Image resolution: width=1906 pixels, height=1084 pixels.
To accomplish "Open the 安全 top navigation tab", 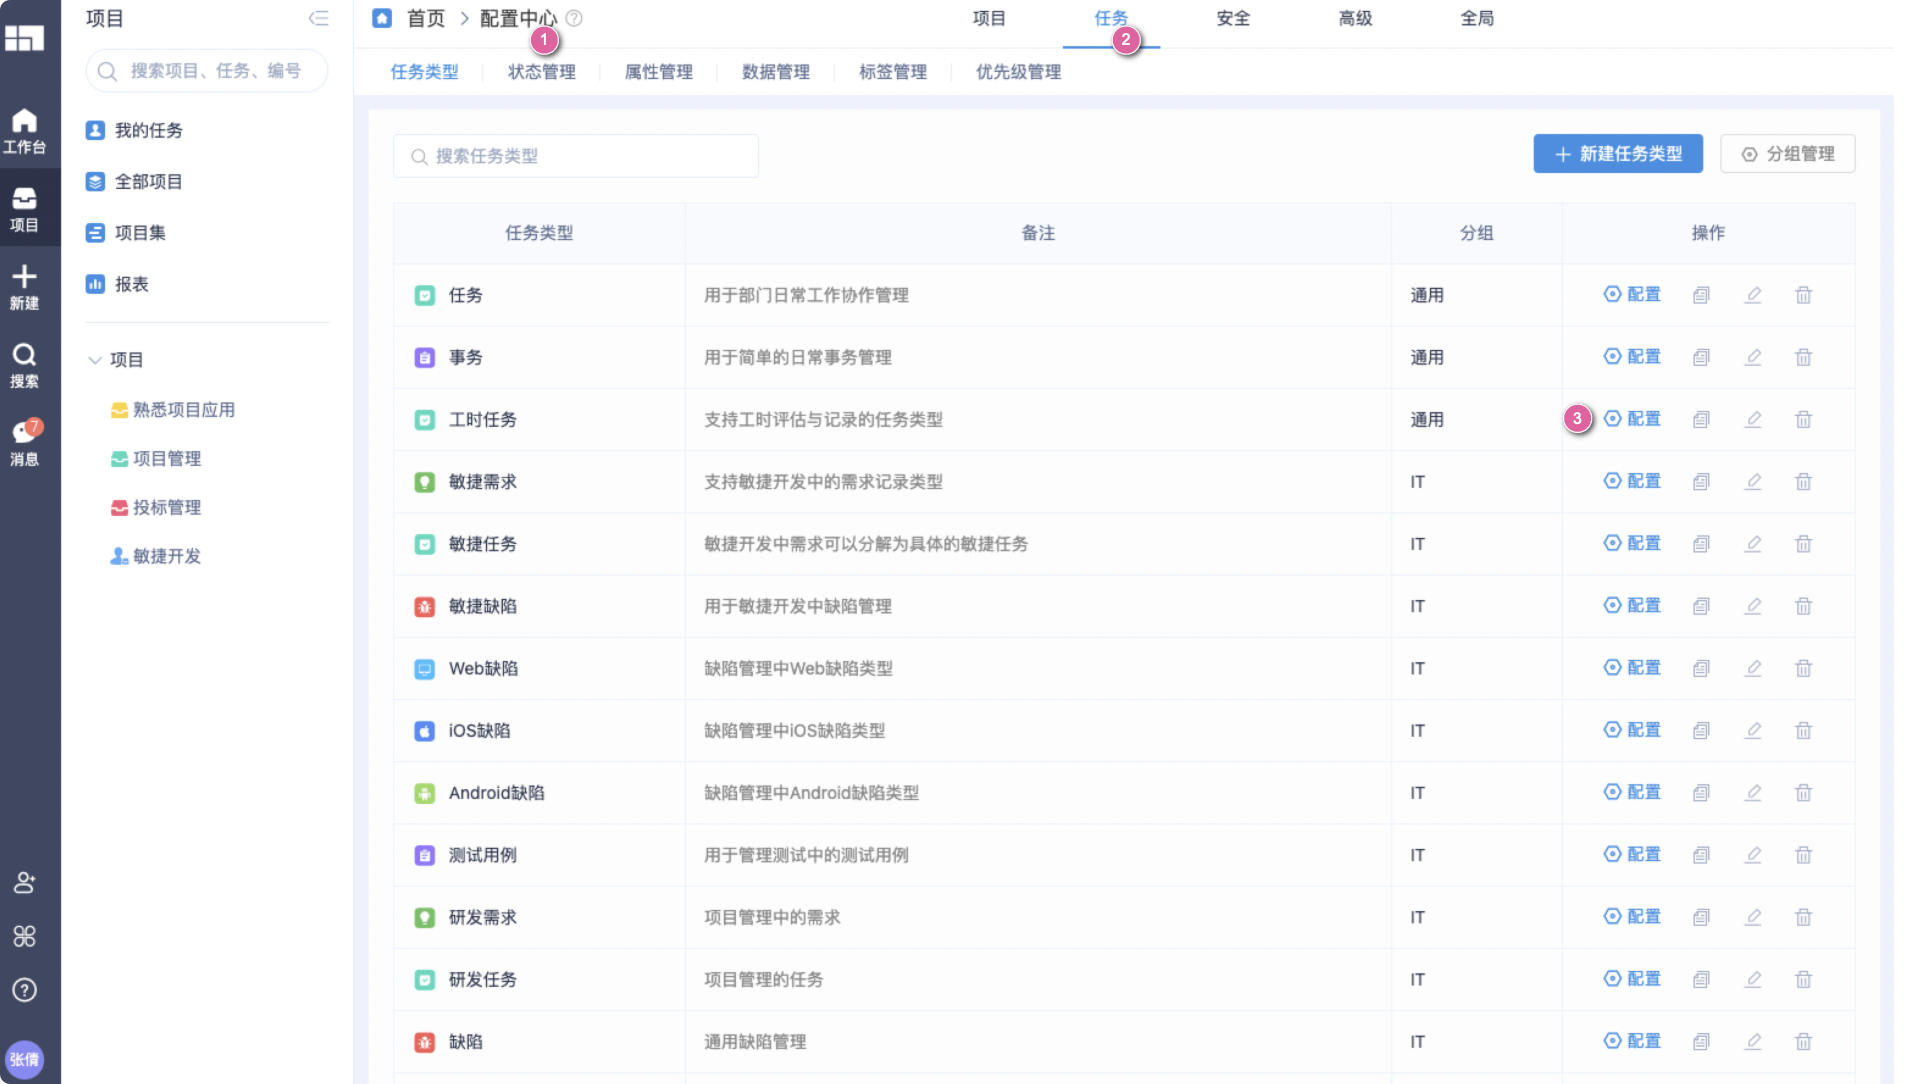I will (1232, 18).
